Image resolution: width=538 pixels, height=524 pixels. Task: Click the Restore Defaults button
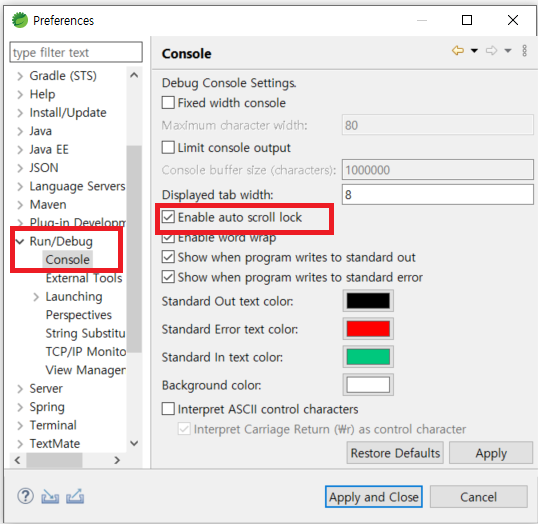click(x=395, y=453)
